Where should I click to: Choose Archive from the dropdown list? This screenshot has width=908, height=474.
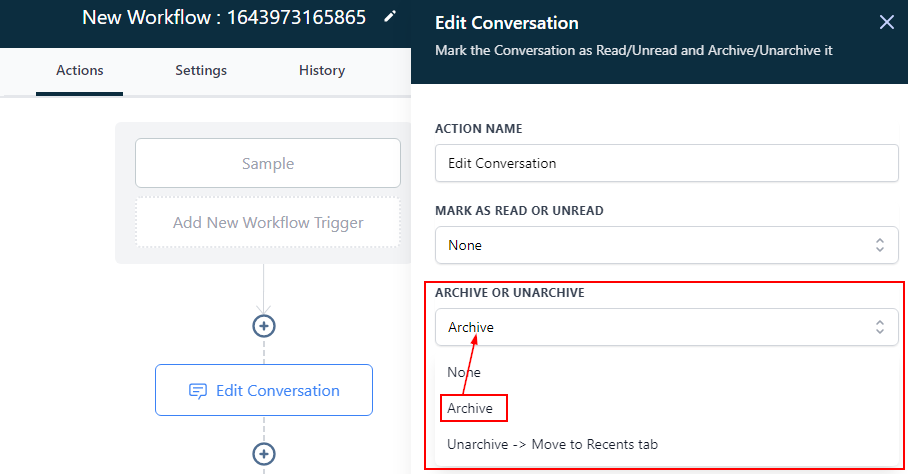point(471,408)
